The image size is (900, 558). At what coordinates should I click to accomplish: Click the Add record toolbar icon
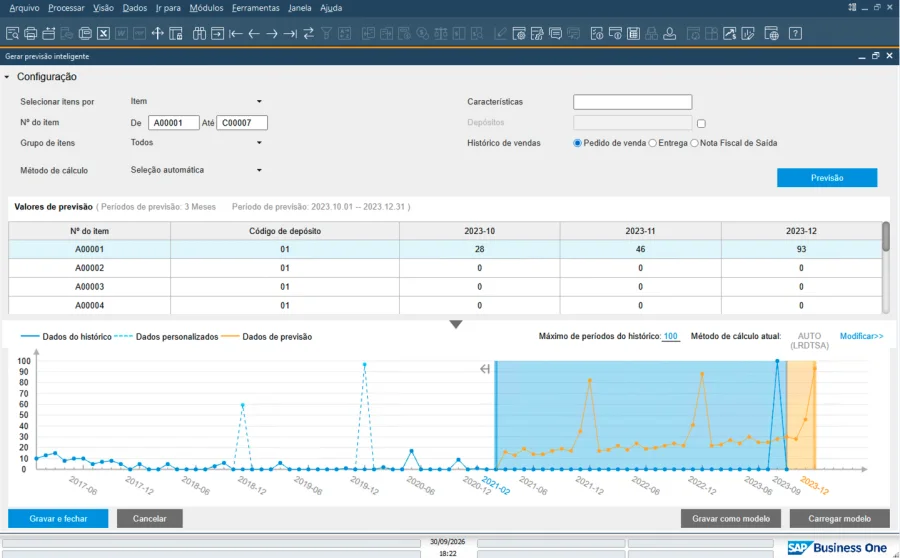point(218,33)
